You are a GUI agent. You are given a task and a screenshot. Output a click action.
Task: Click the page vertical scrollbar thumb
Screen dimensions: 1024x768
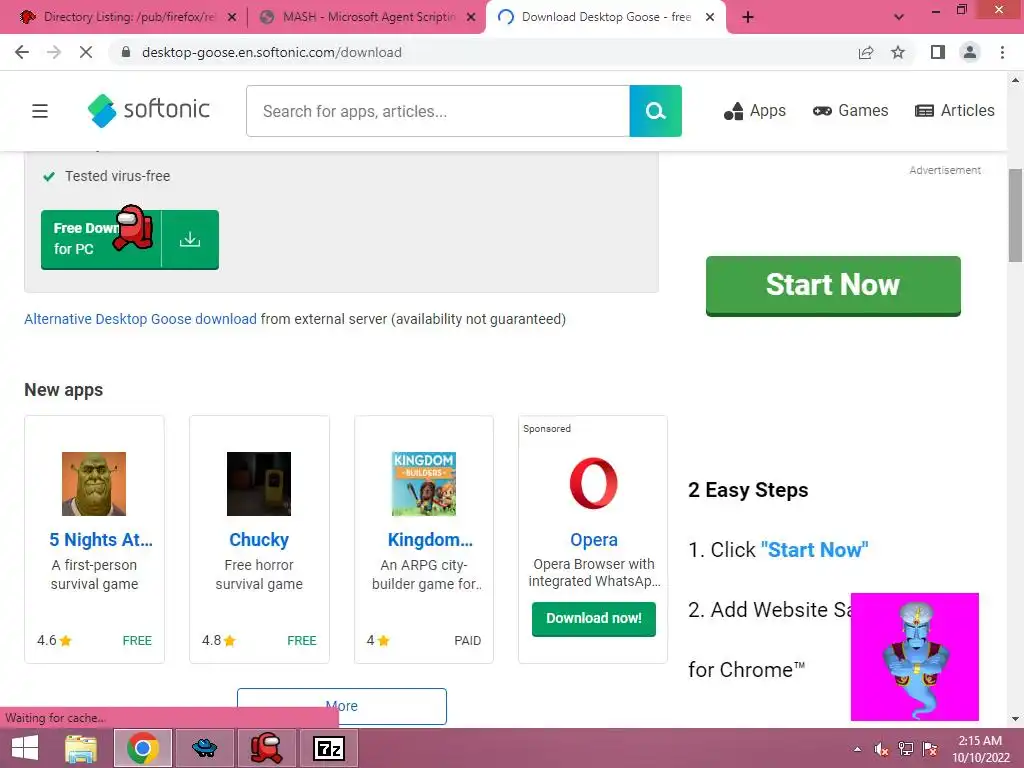(x=1015, y=216)
